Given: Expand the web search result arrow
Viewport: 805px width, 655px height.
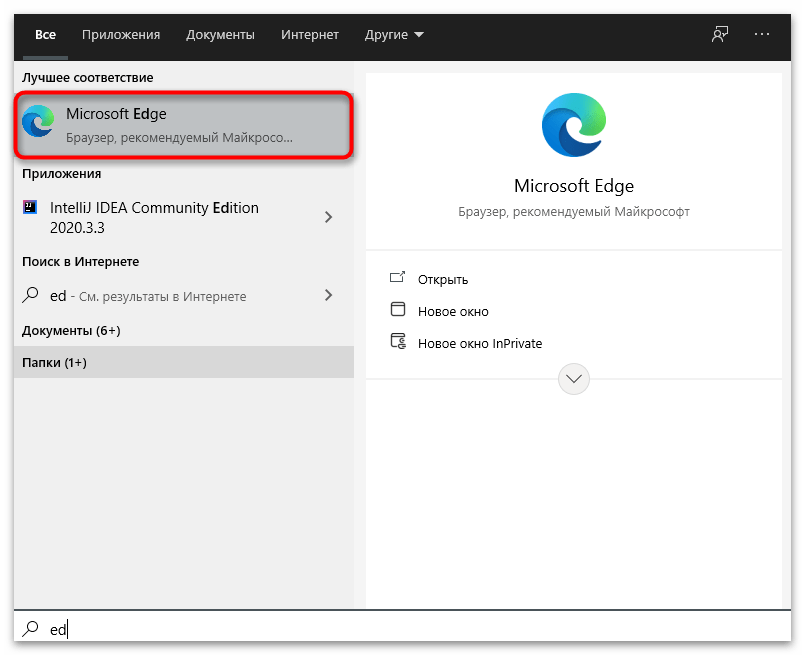Looking at the screenshot, I should tap(328, 296).
